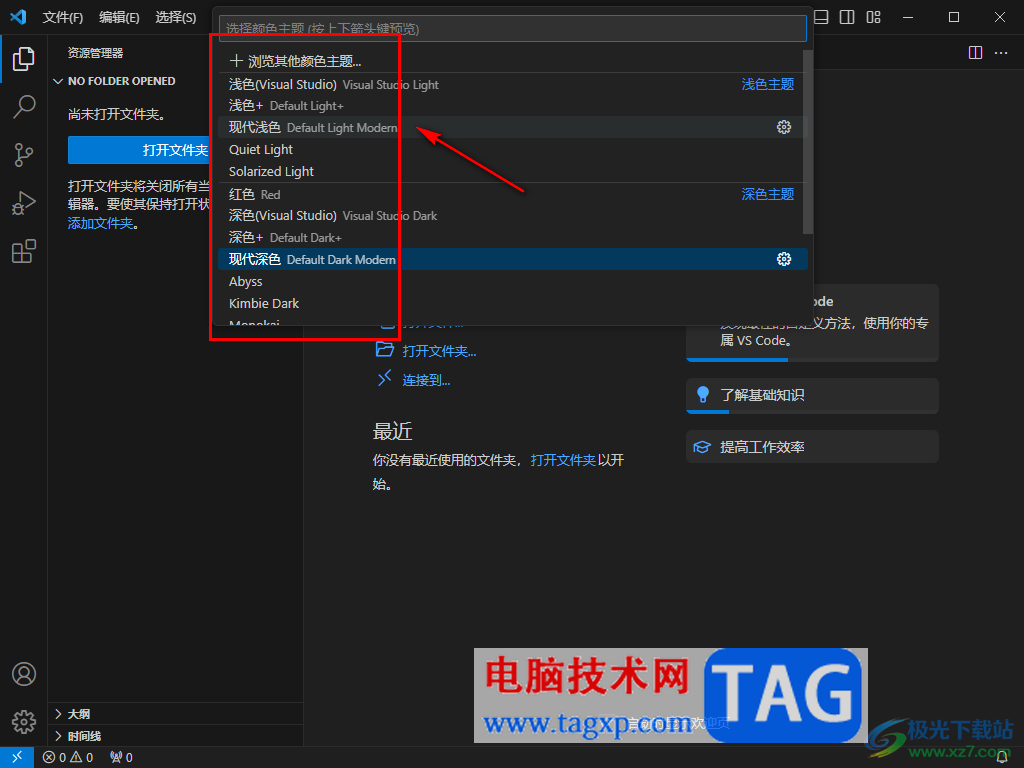Open Run and Debug view
The width and height of the screenshot is (1024, 768).
[24, 203]
